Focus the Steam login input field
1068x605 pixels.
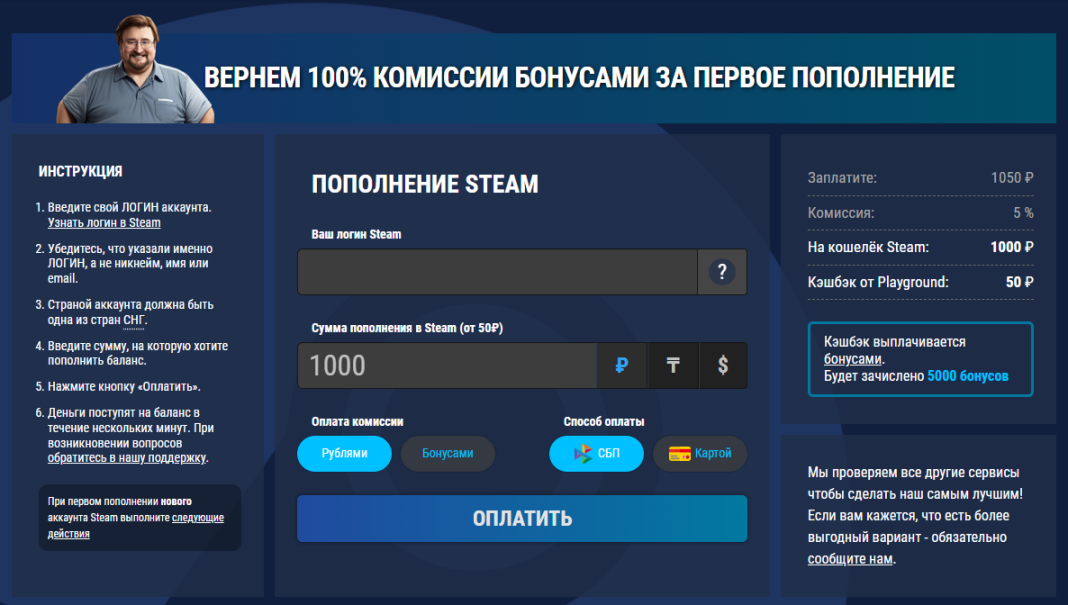[x=498, y=272]
